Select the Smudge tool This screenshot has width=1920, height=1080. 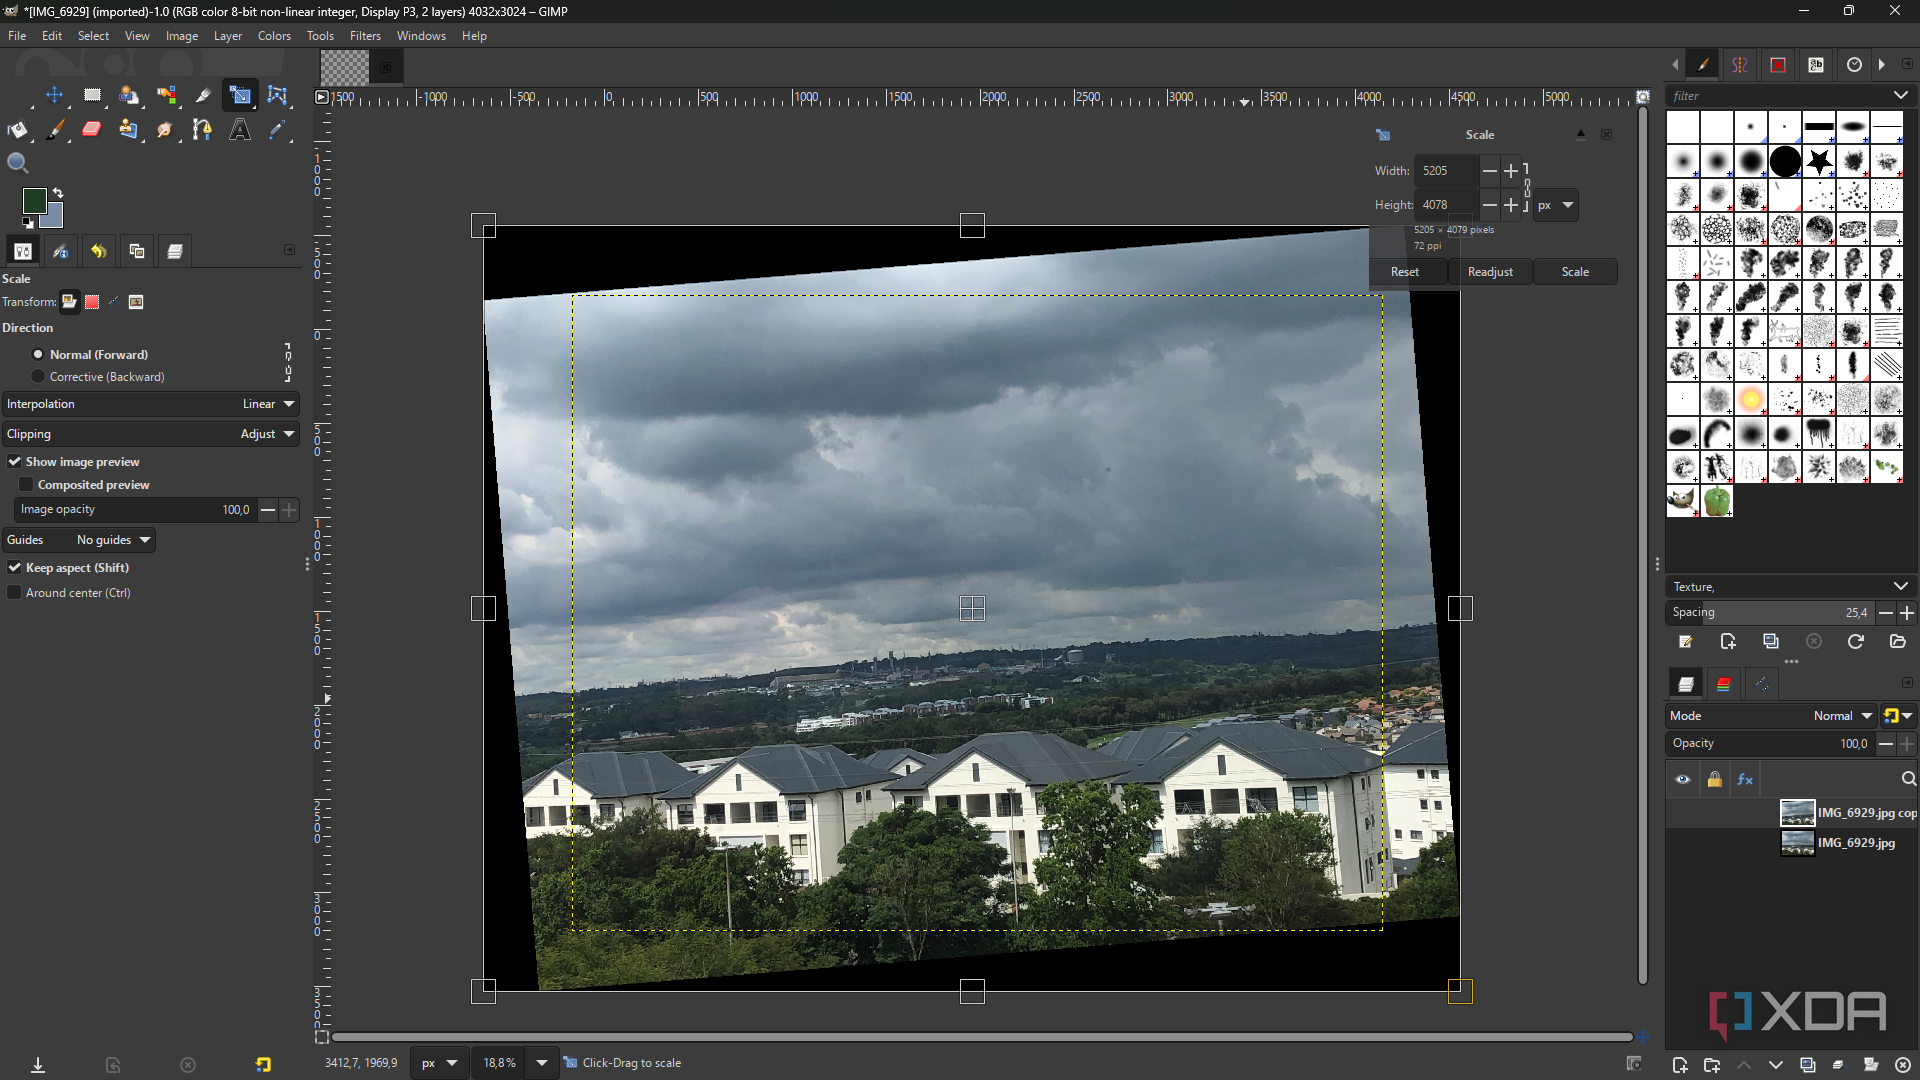166,129
